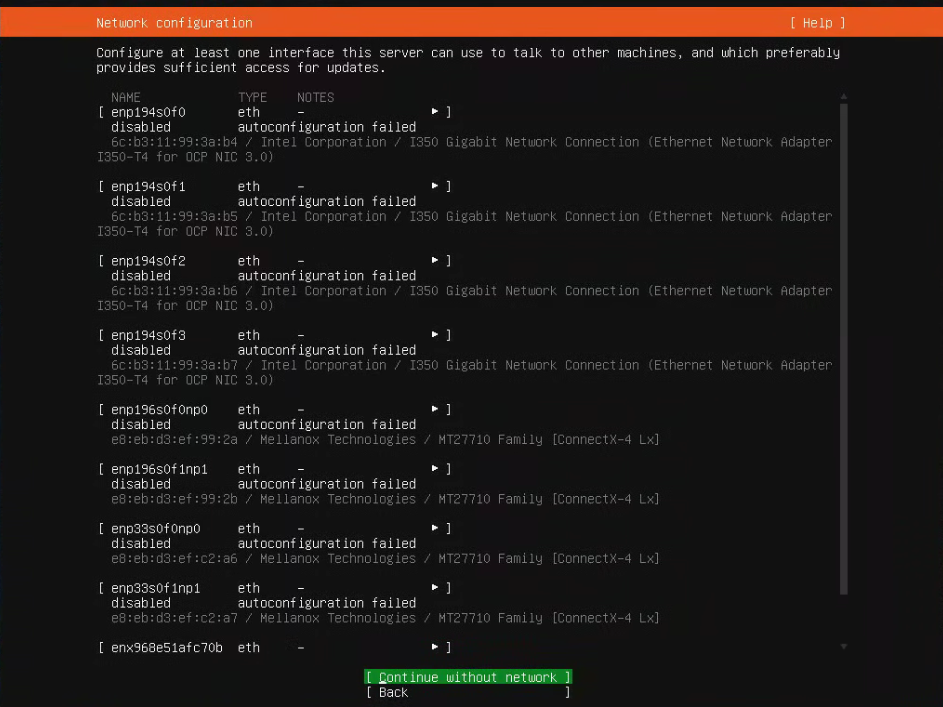Image resolution: width=943 pixels, height=707 pixels.
Task: Click Continue without network
Action: click(x=468, y=677)
